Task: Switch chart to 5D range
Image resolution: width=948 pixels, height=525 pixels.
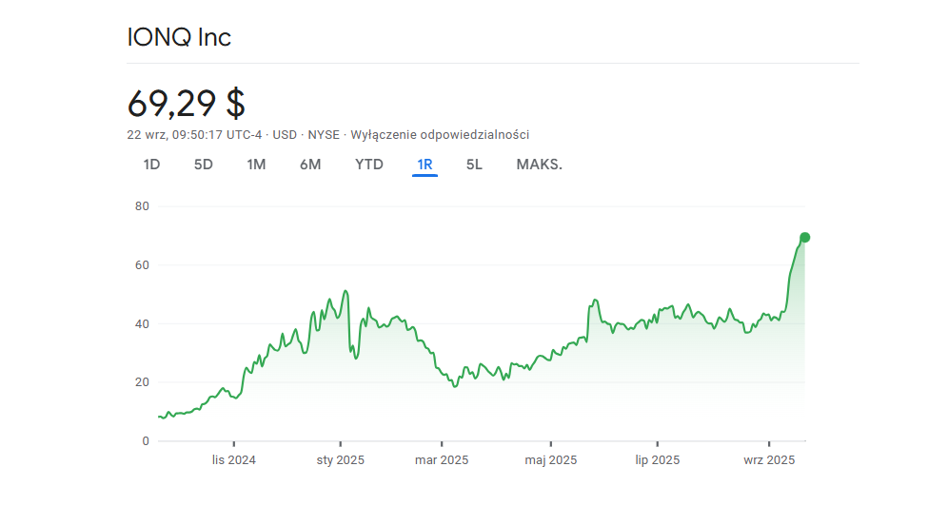Action: pyautogui.click(x=203, y=165)
